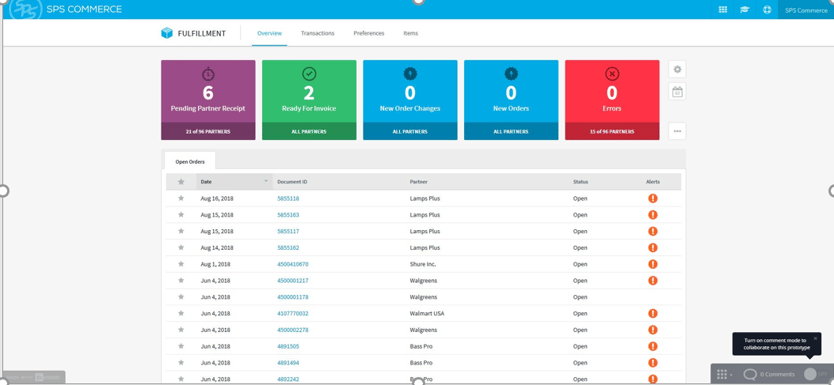Click the Walmart USA partner cell
The image size is (834, 385).
click(427, 314)
